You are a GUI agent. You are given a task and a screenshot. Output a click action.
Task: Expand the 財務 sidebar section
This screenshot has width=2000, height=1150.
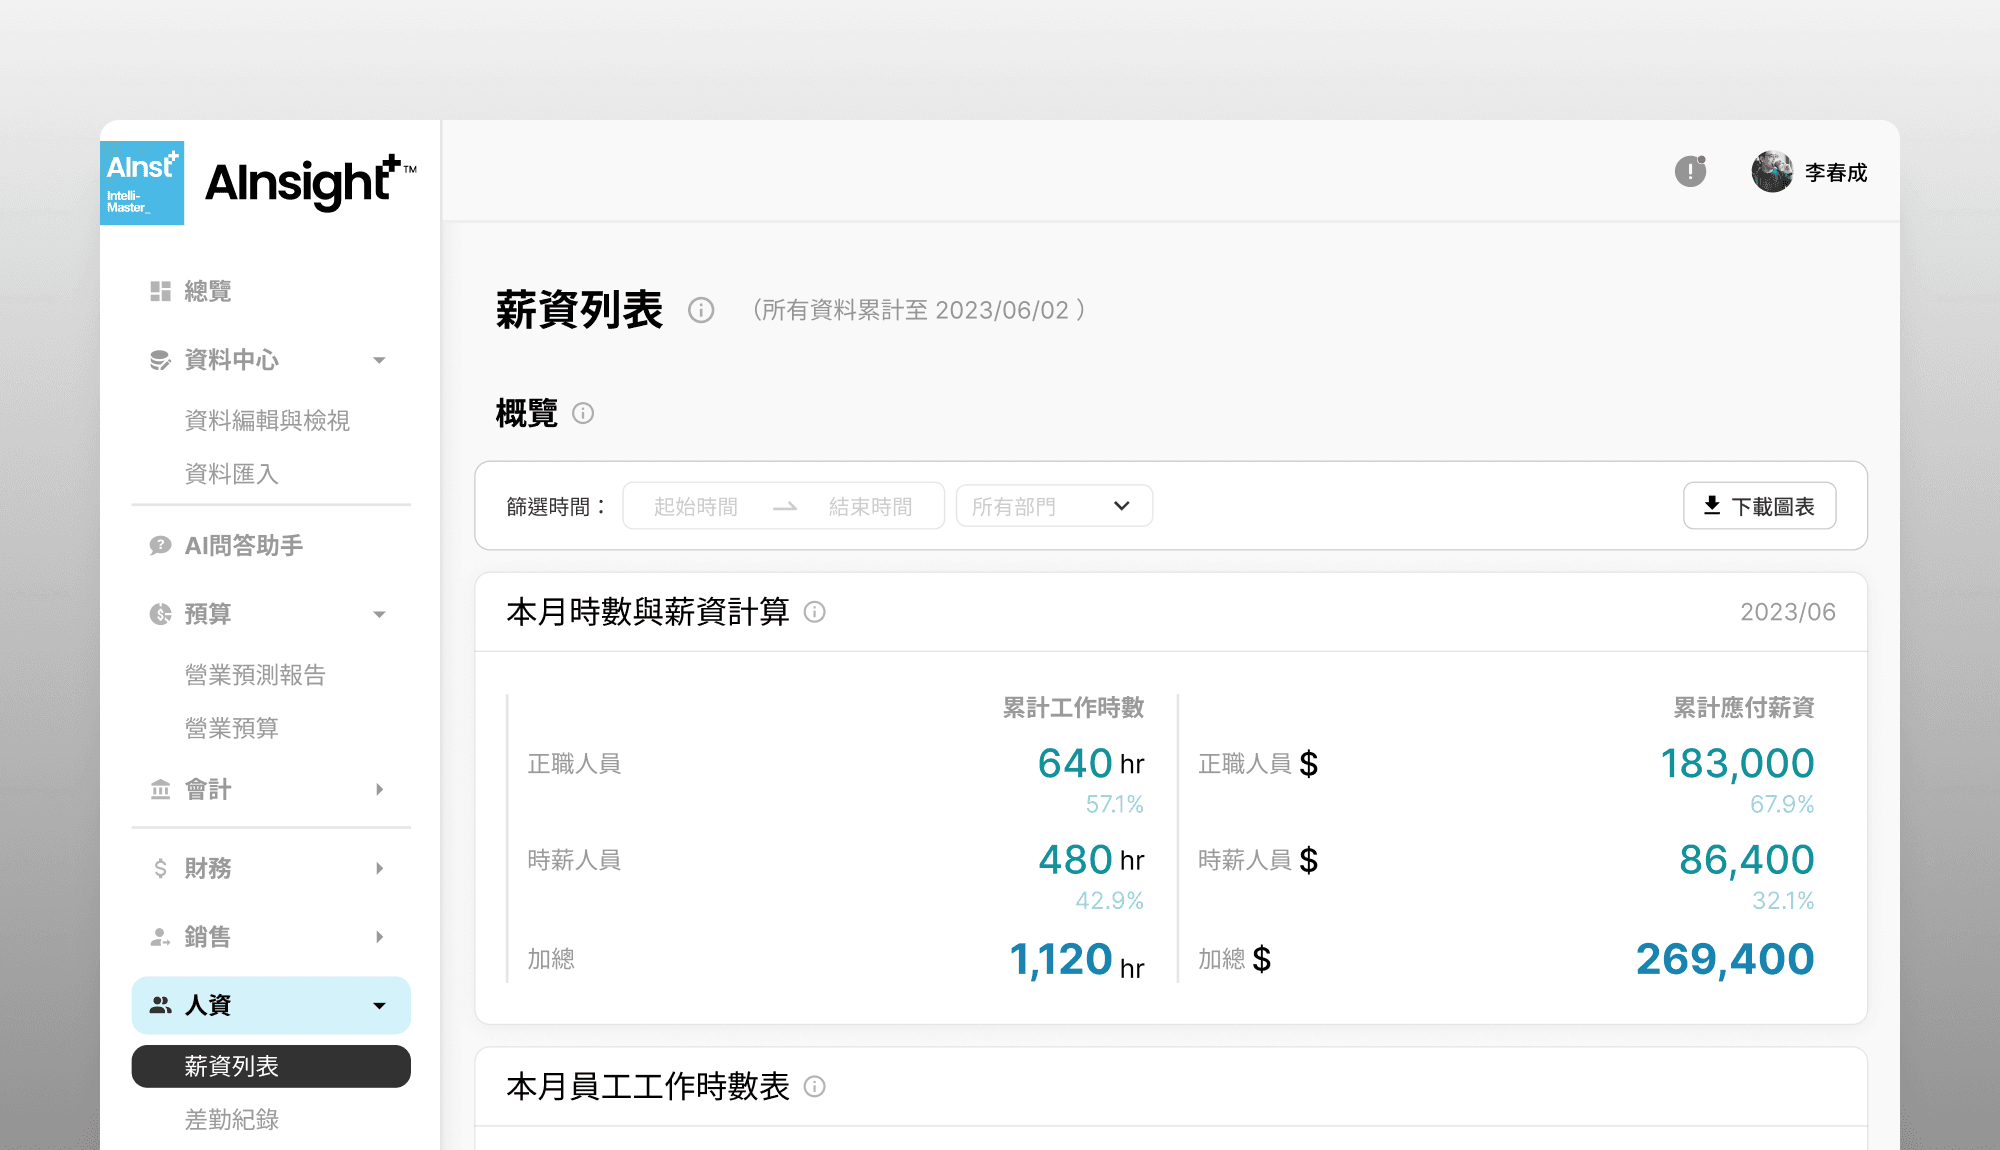click(379, 868)
